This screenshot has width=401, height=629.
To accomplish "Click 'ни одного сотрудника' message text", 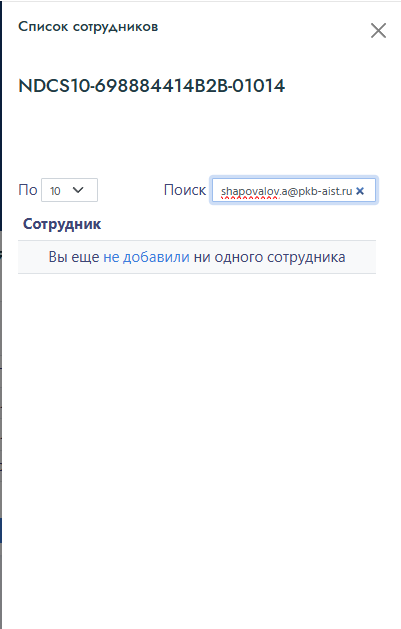I will 269,257.
